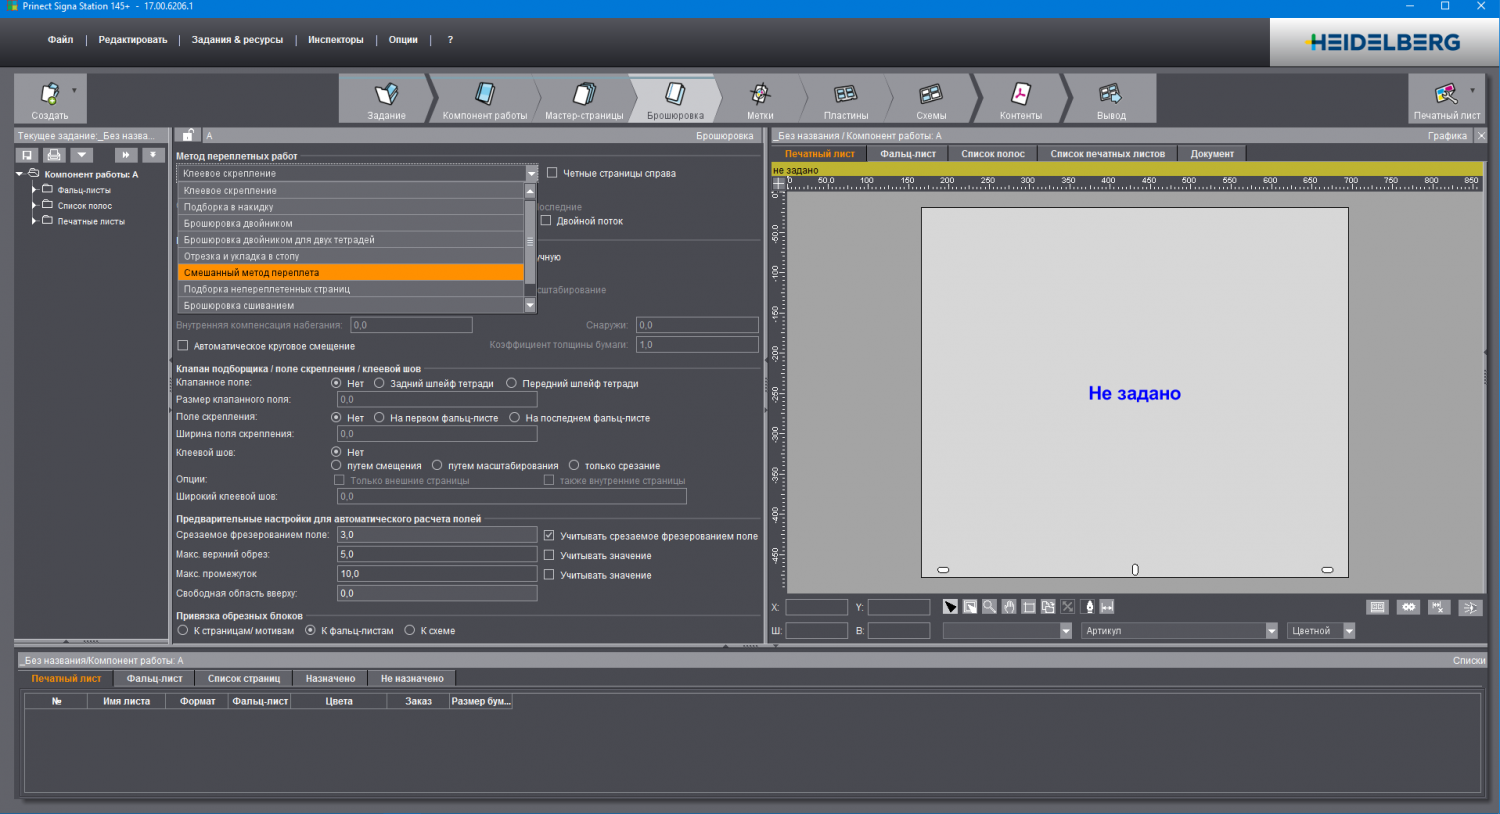Screen dimensions: 1500x814
Task: Enable Четные страницы справа checkbox
Action: (x=552, y=173)
